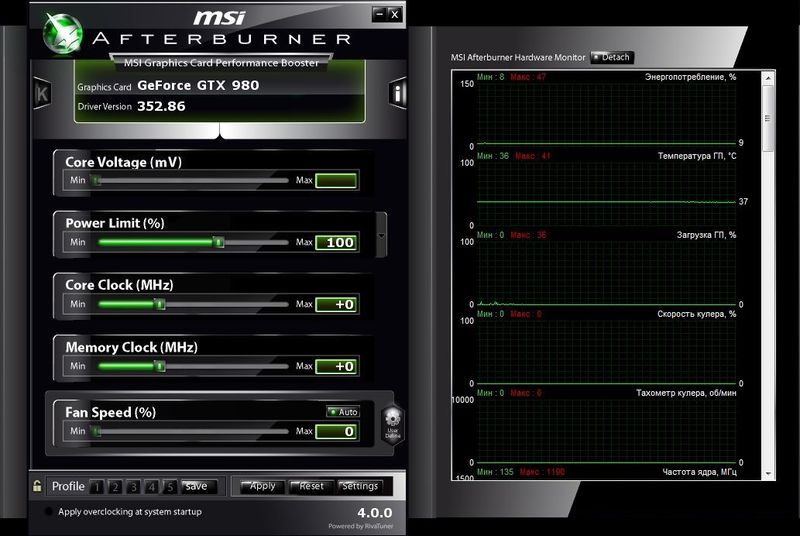Click the profile Save button
The image size is (800, 536).
coord(199,487)
